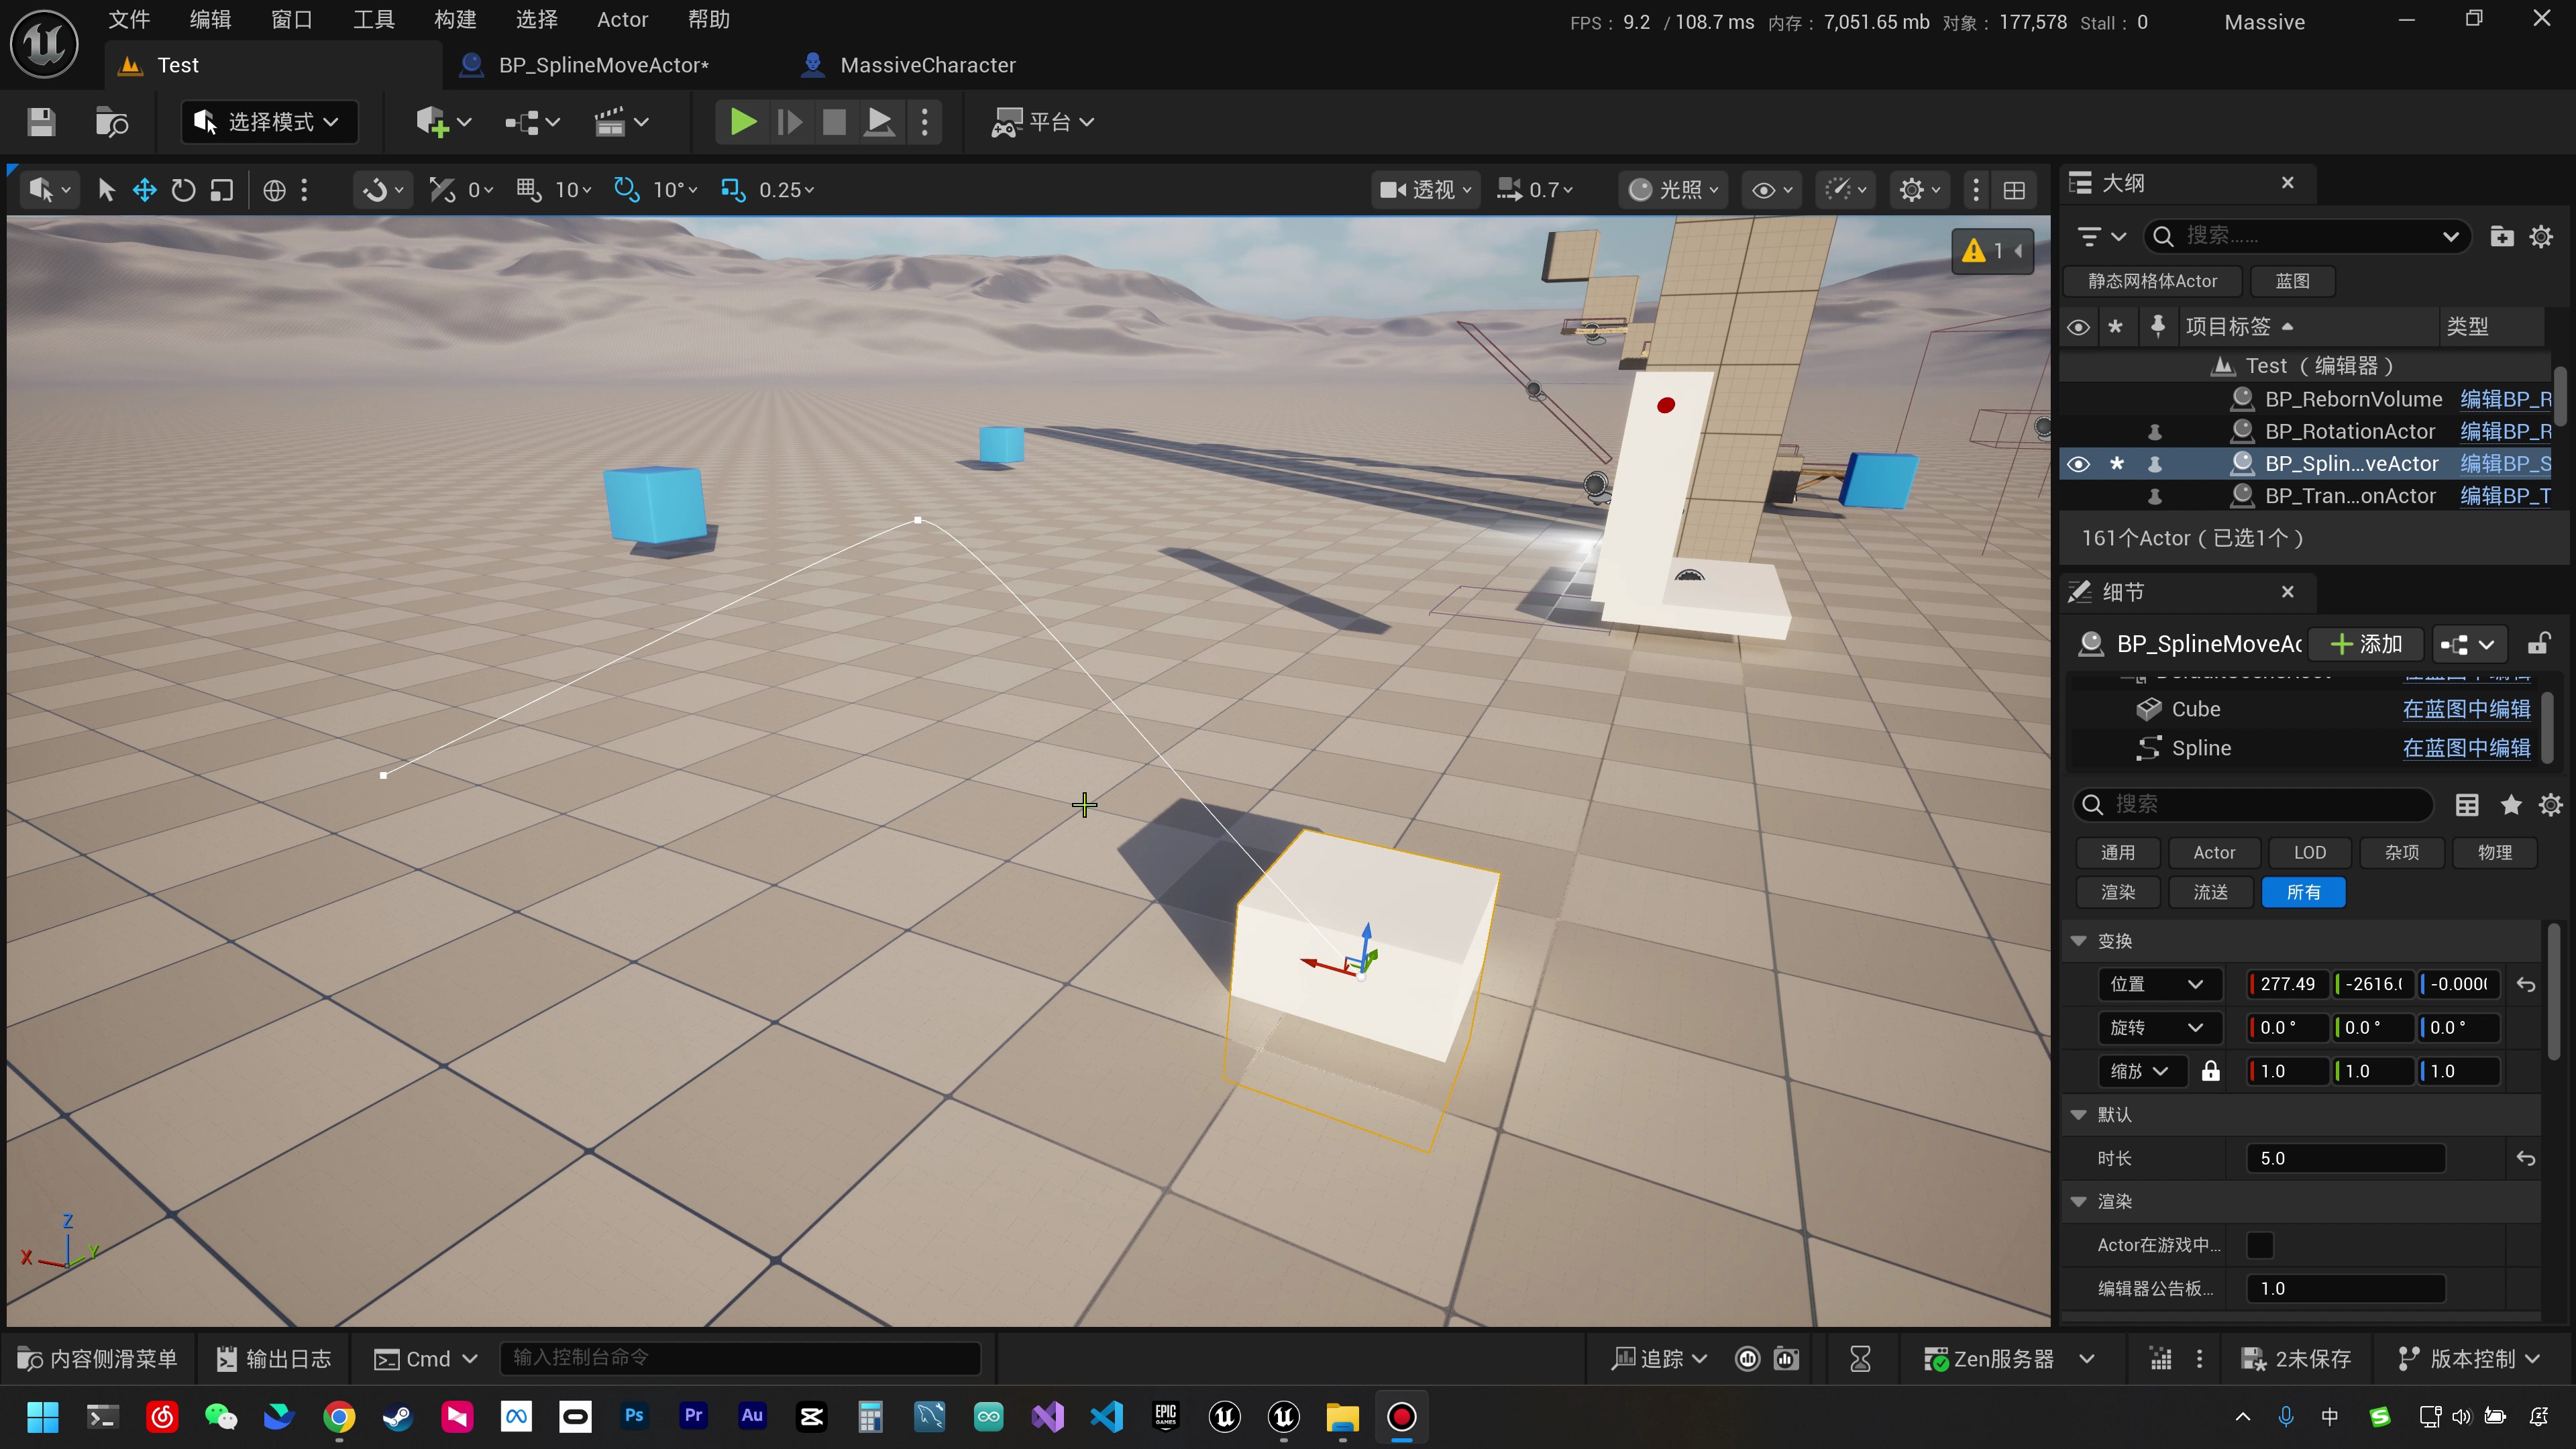Viewport: 2576px width, 1449px height.
Task: Toggle rotation snapping icon
Action: (x=627, y=190)
